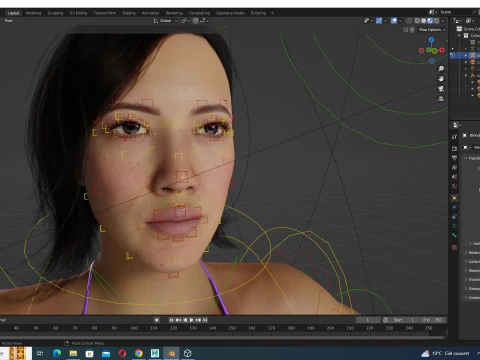
Task: Toggle X-axis mirror pose button
Action: (412, 30)
